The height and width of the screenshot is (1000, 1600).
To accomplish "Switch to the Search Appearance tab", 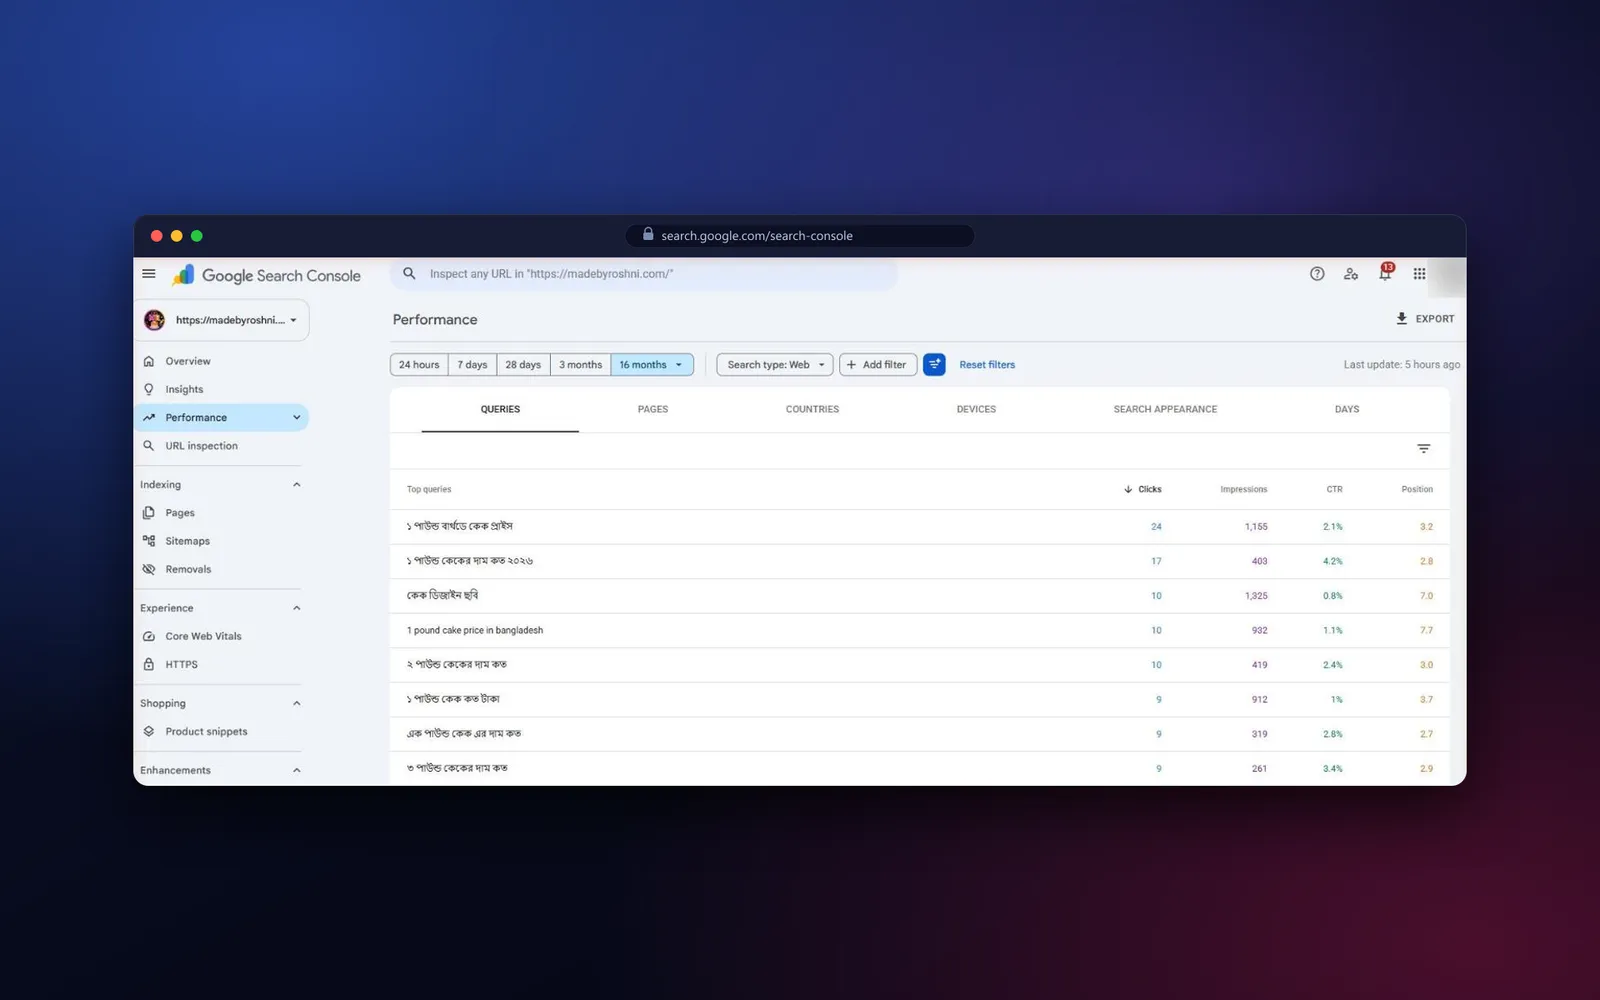I will point(1165,410).
